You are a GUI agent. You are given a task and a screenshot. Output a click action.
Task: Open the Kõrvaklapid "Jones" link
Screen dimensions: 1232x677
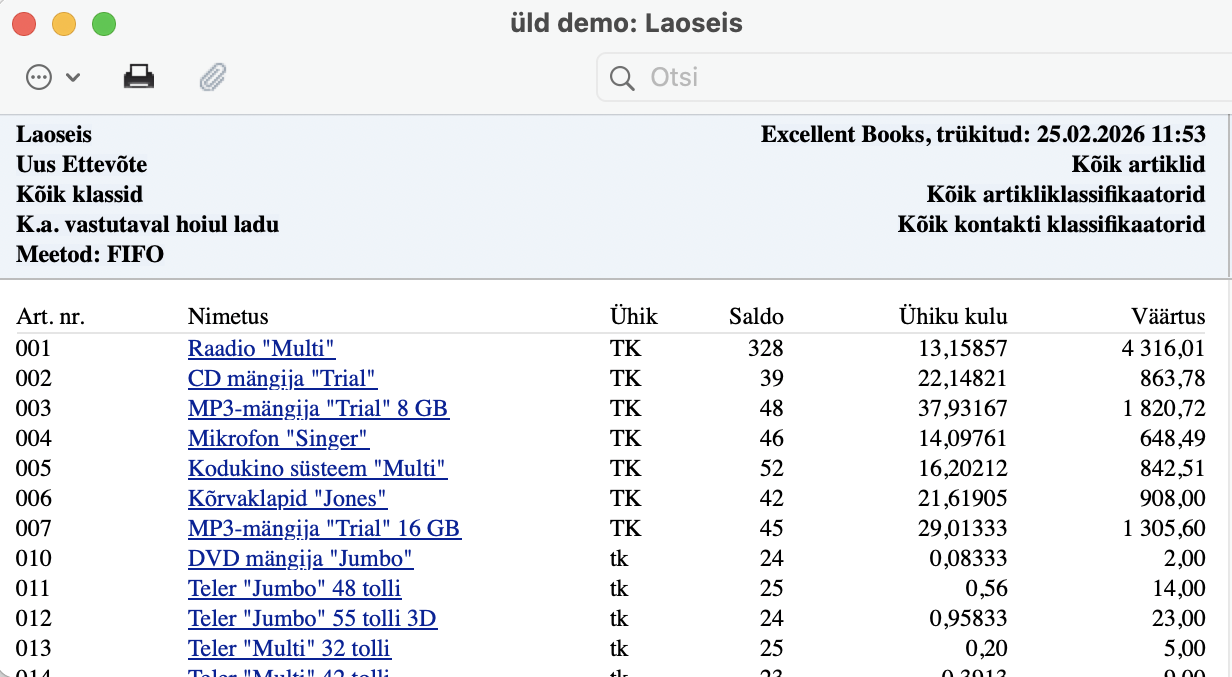point(287,498)
